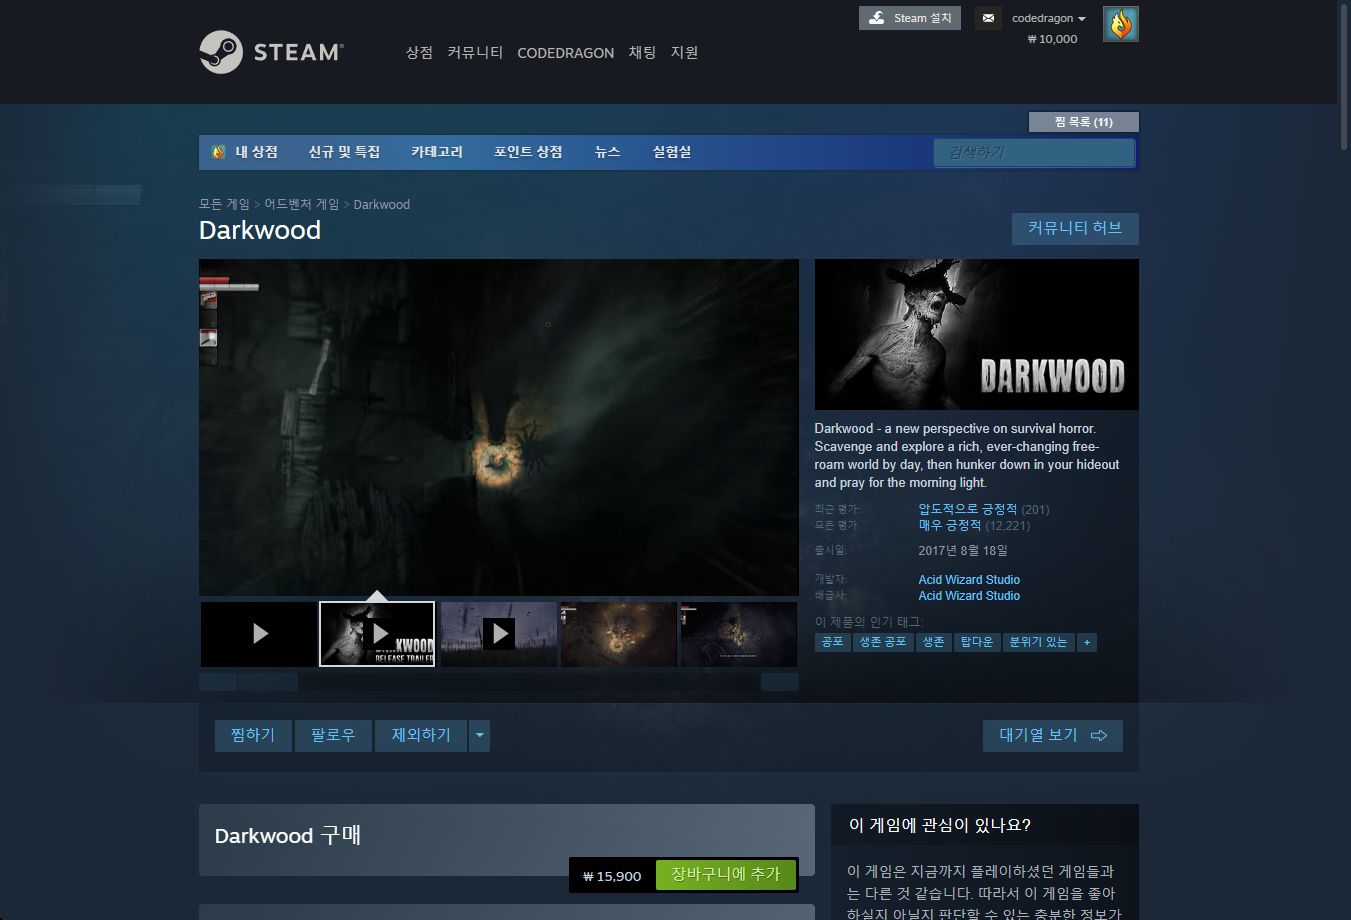Open the 실험실 tab
The width and height of the screenshot is (1351, 920).
[x=672, y=152]
